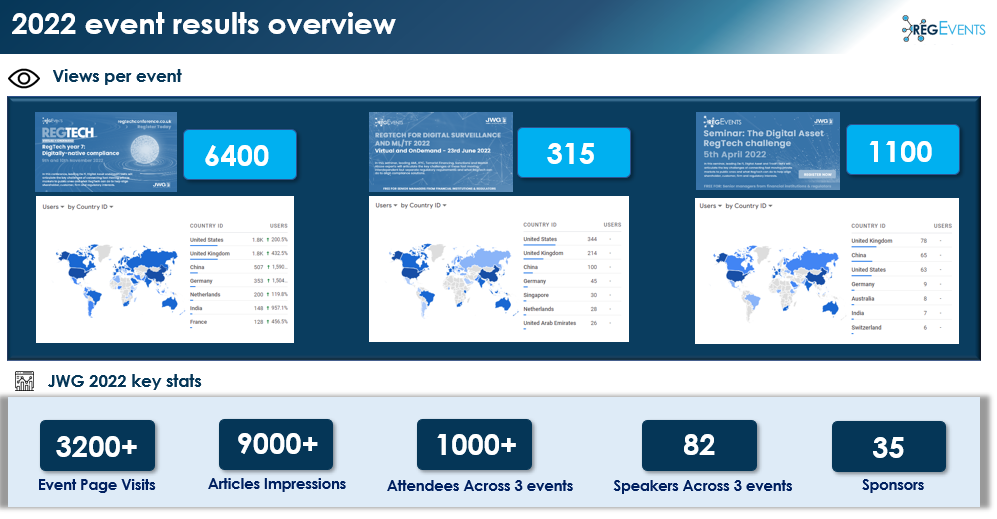Select the Speakers Across 3 events label
The width and height of the screenshot is (997, 519).
click(x=703, y=486)
